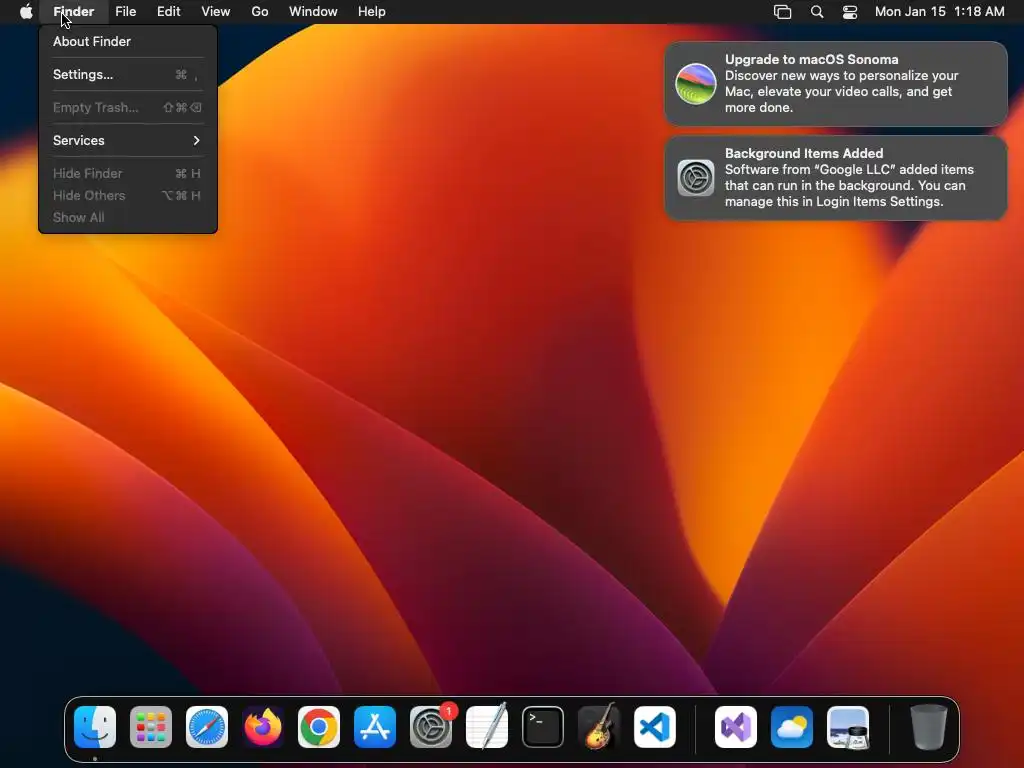This screenshot has height=768, width=1024.
Task: Launch TextEdit from the Dock
Action: (x=487, y=727)
